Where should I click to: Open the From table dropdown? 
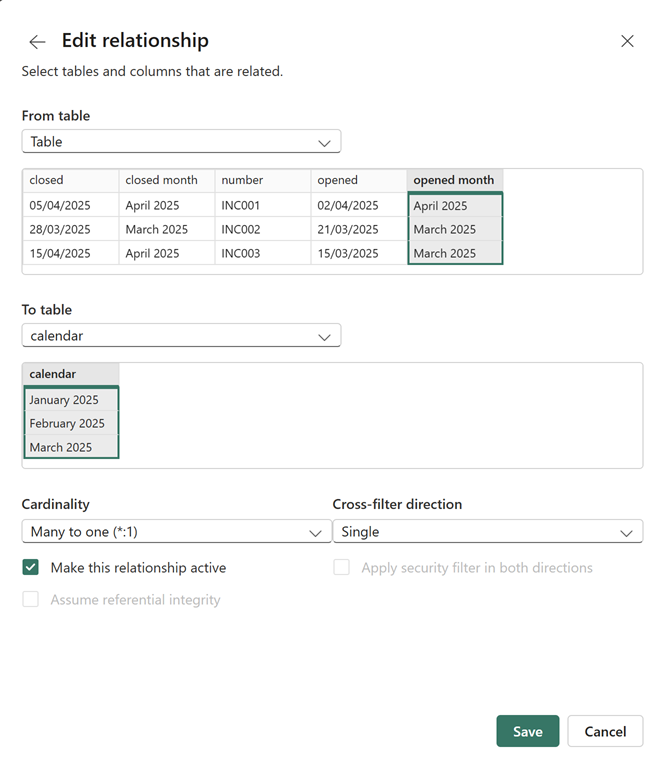tap(181, 142)
